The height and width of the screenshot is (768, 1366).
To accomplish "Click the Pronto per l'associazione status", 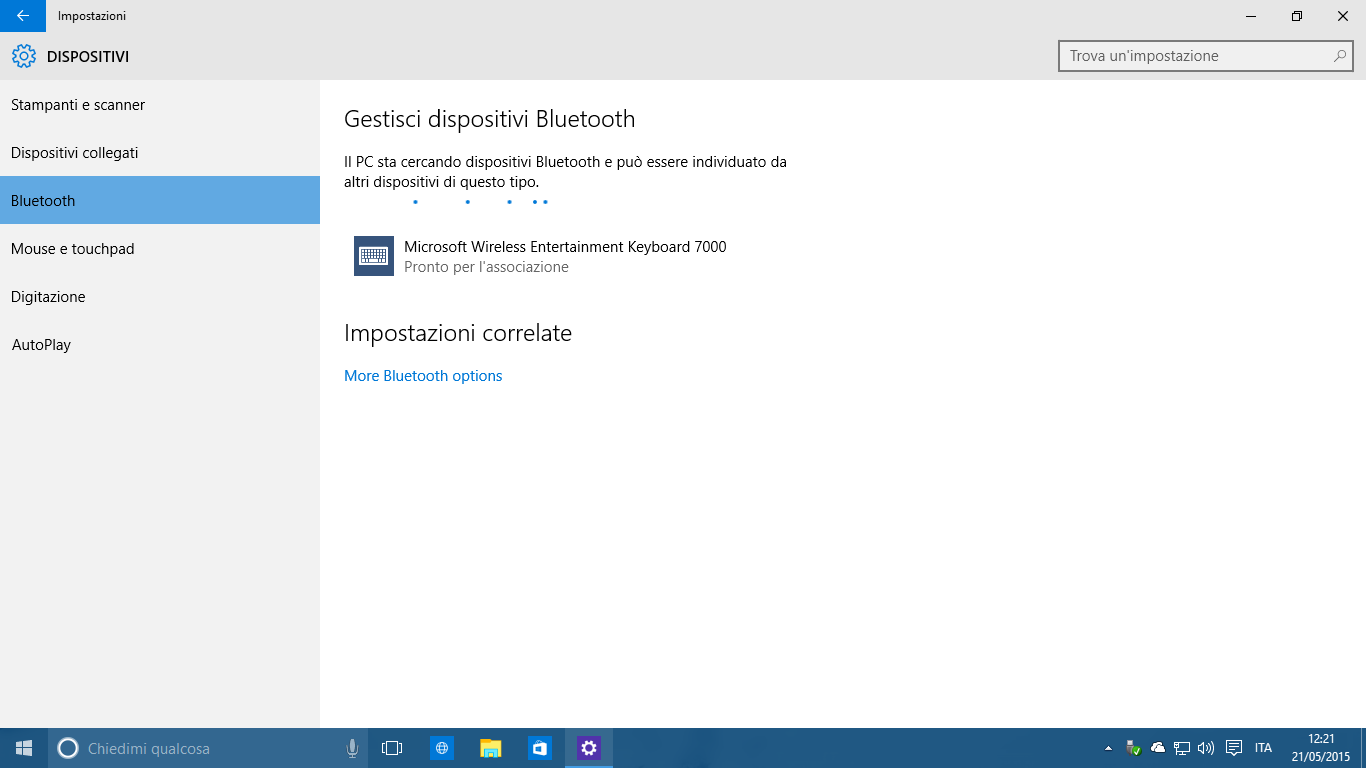I will point(486,267).
